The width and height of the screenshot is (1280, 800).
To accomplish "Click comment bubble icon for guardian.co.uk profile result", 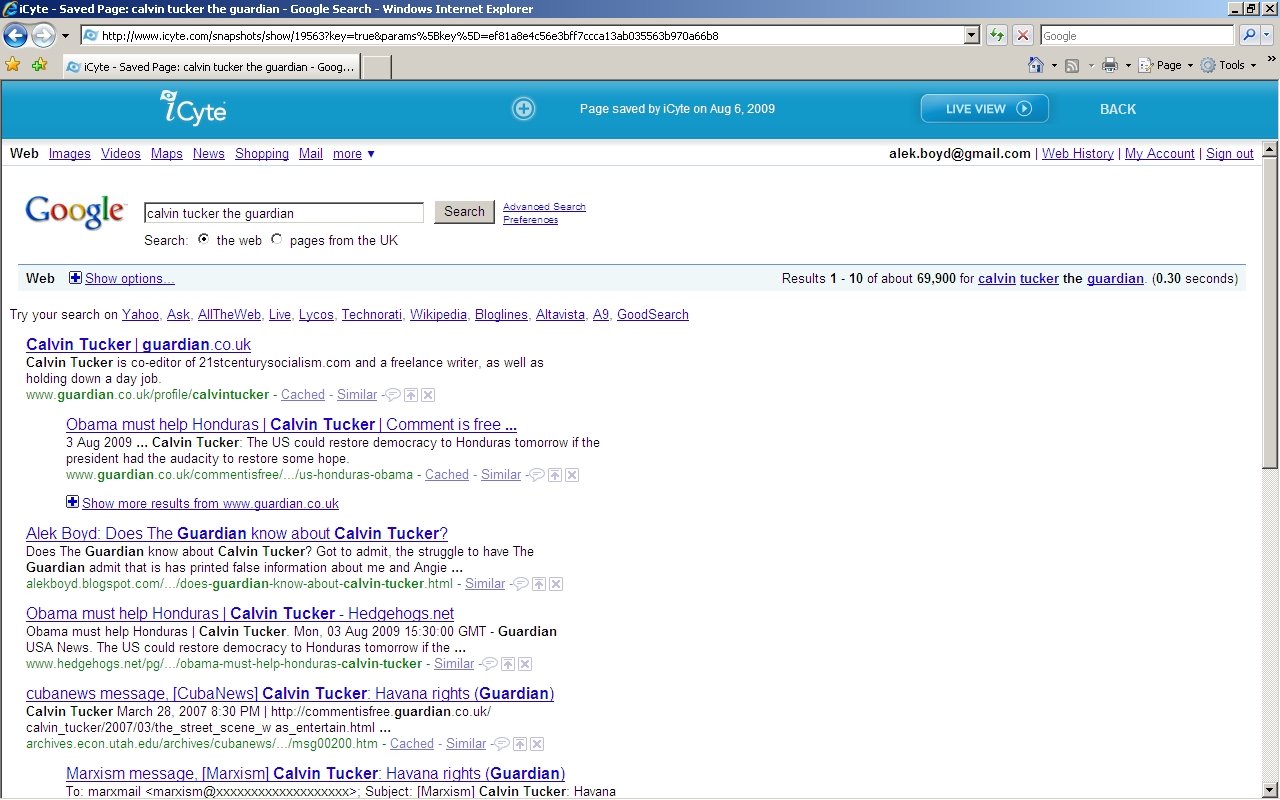I will tap(394, 395).
